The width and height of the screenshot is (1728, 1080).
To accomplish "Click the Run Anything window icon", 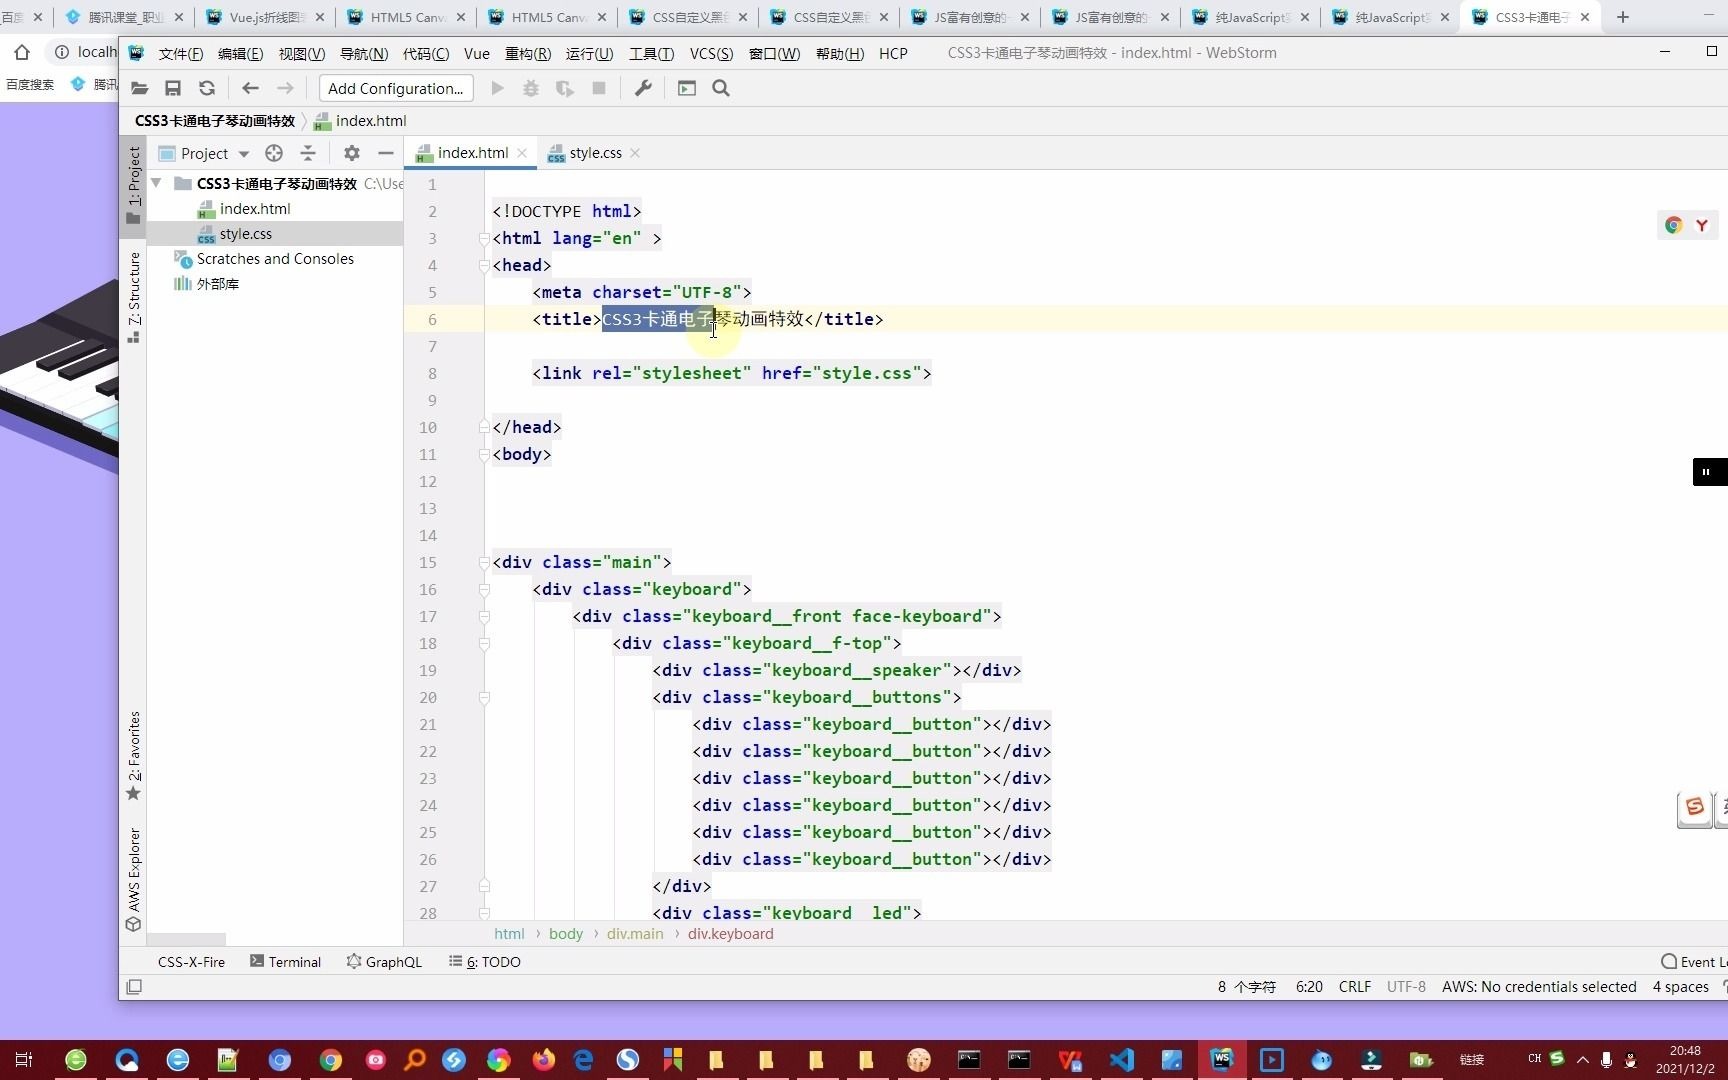I will coord(687,88).
